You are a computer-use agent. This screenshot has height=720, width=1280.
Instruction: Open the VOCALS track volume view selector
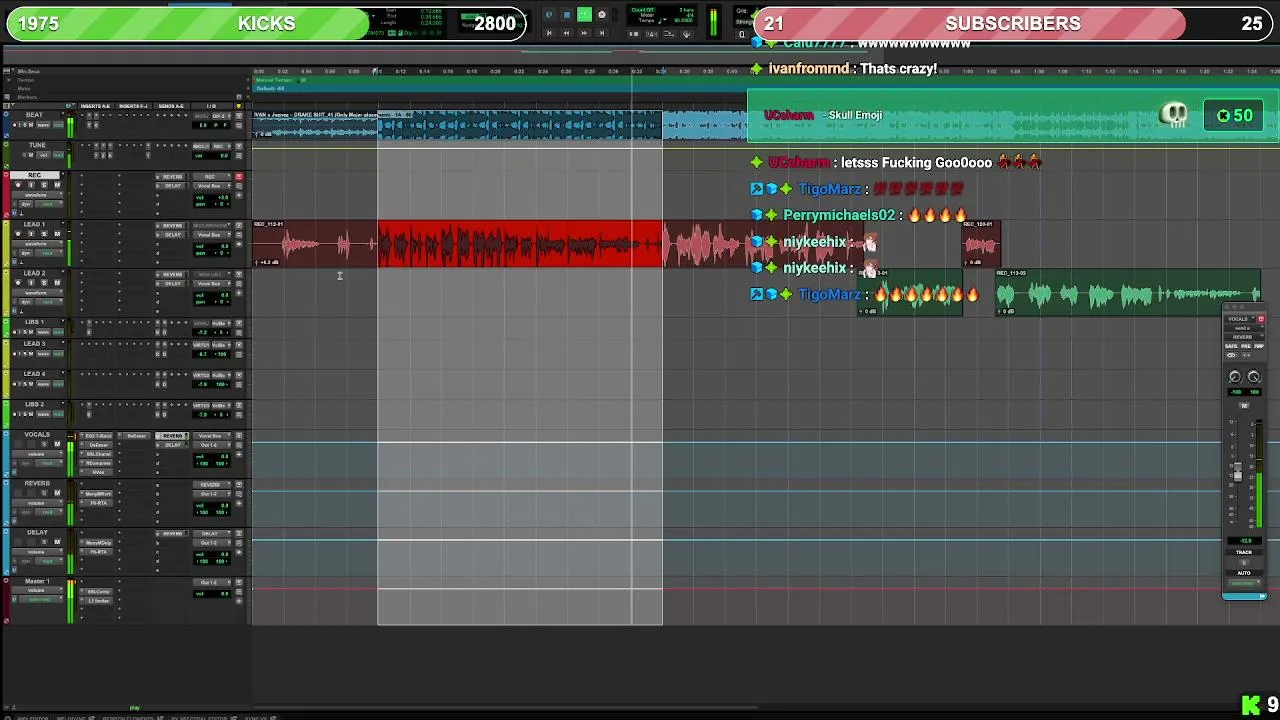pos(36,454)
